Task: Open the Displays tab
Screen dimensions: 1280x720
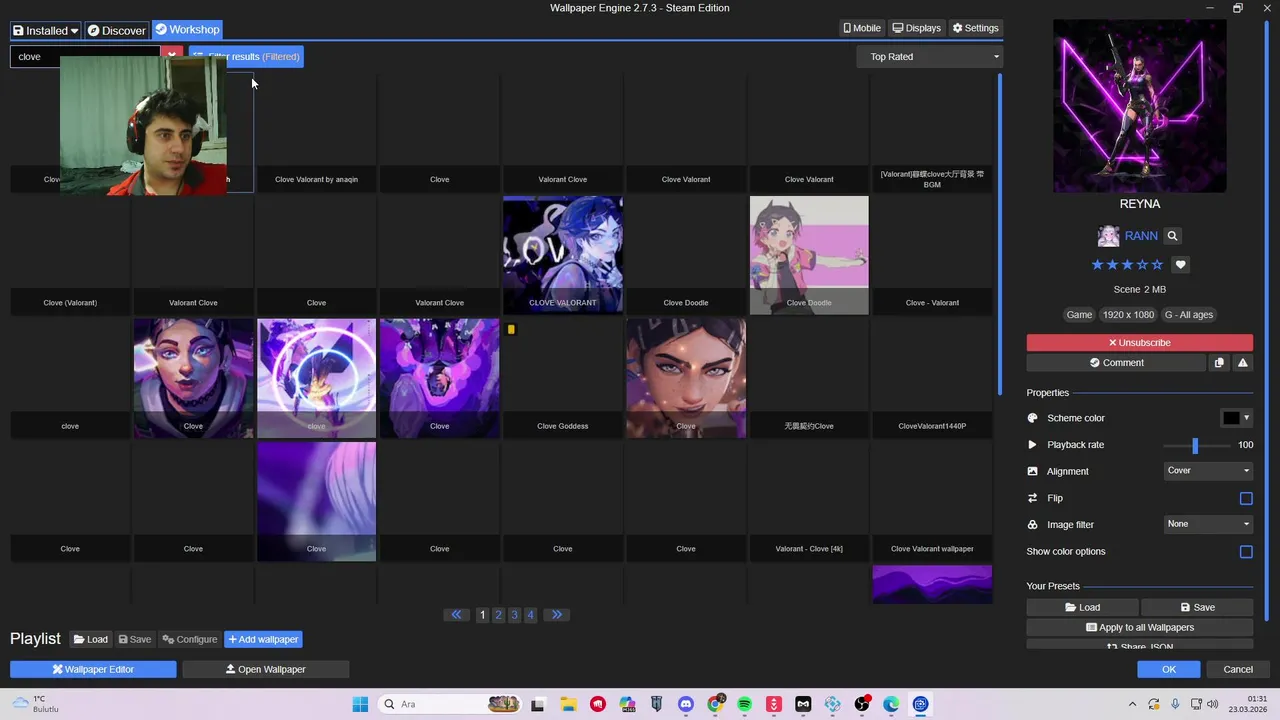Action: [917, 29]
